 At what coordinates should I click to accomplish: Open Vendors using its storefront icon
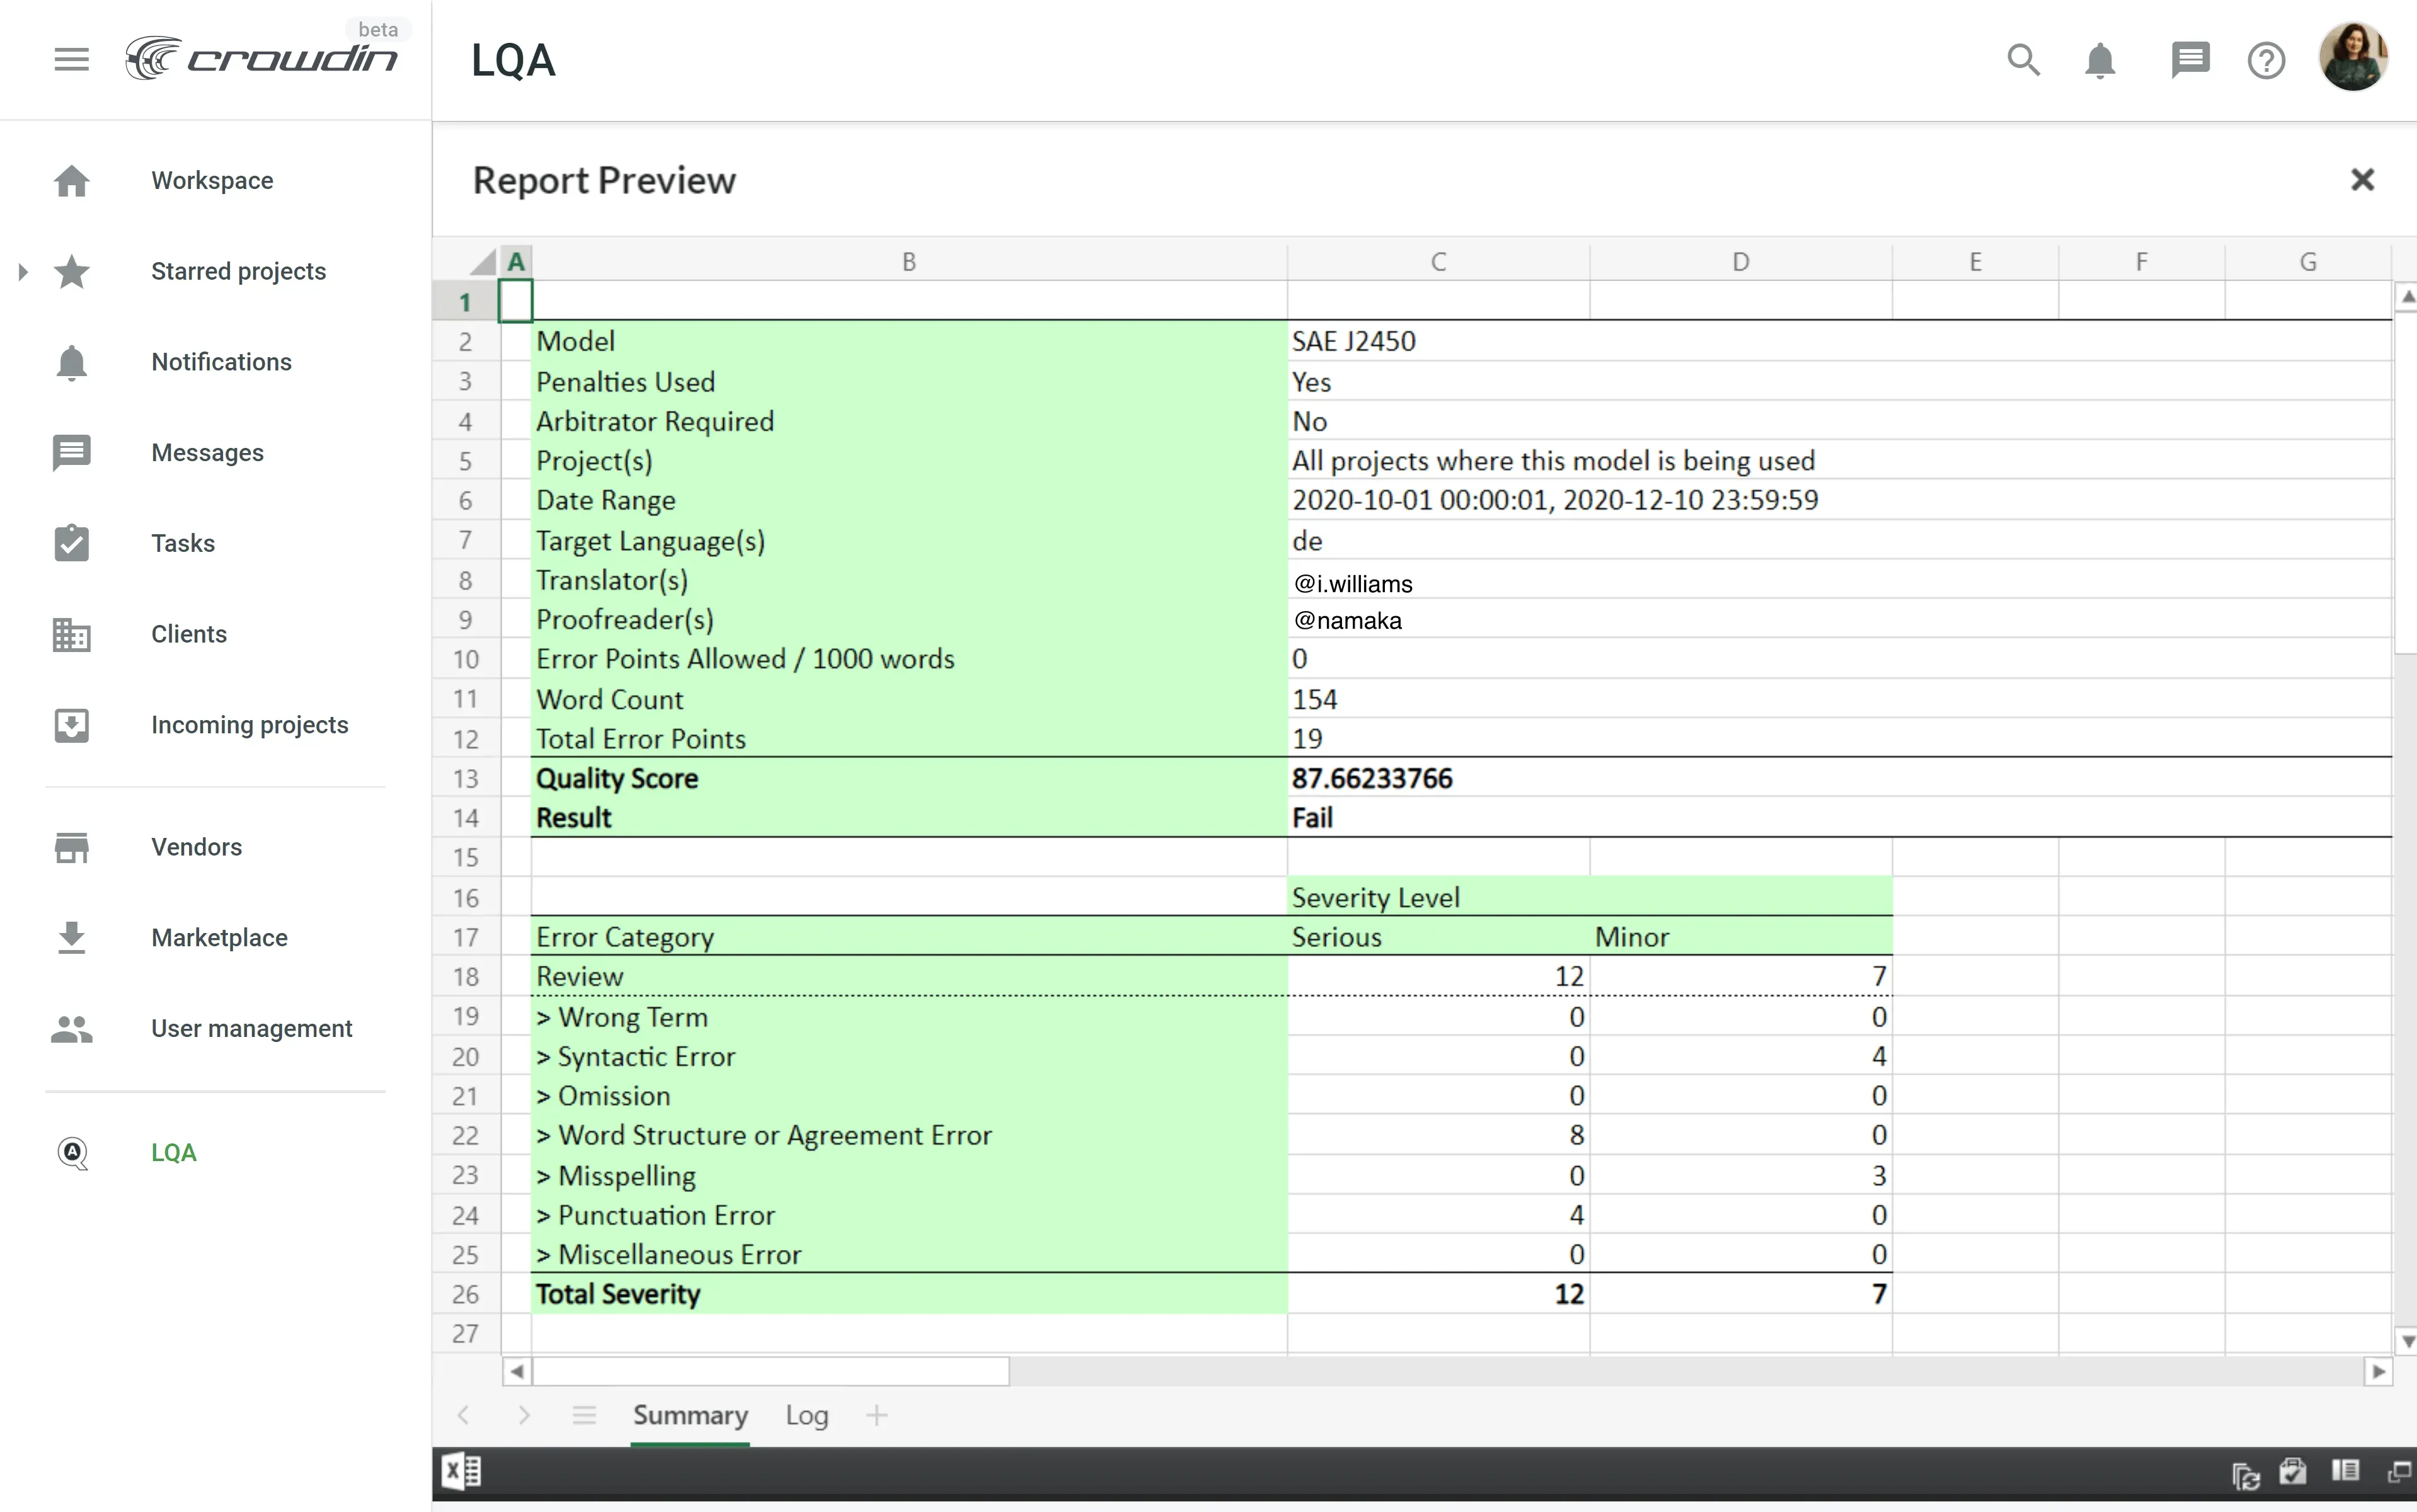coord(71,847)
